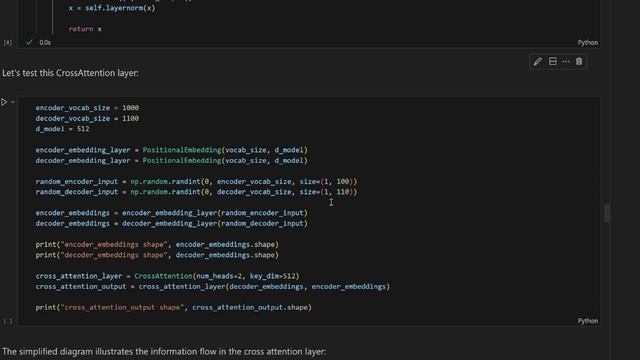Run the CrossAttention test cell
The image size is (640, 360).
[4, 102]
